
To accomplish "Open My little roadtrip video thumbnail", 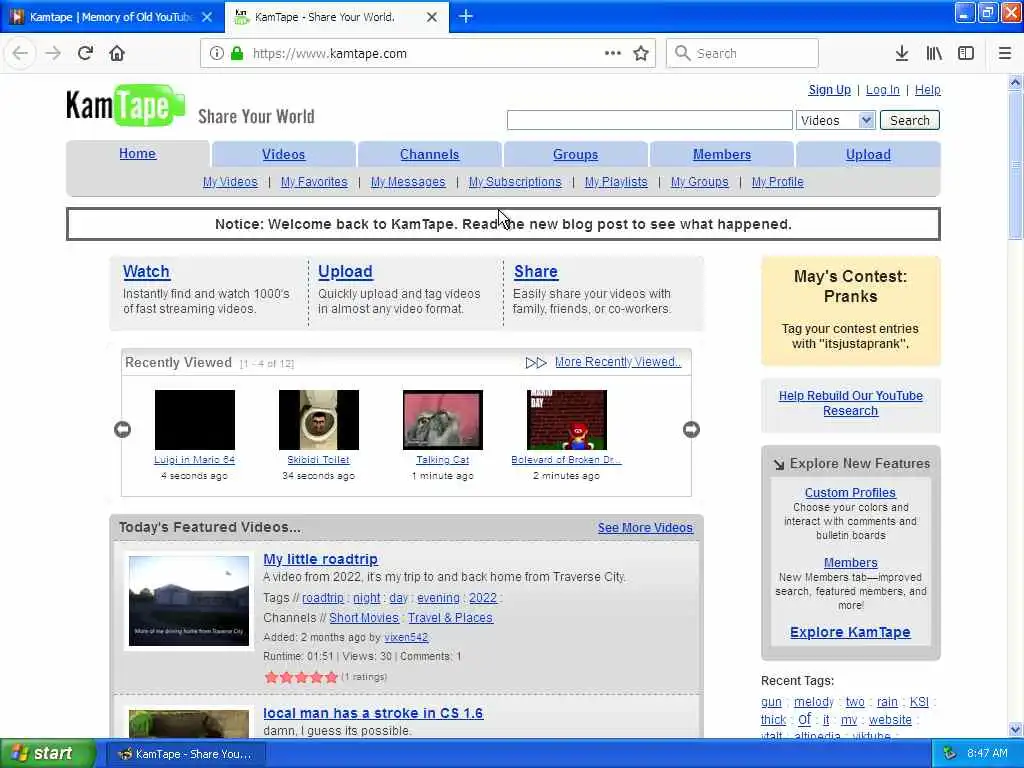I will (189, 601).
